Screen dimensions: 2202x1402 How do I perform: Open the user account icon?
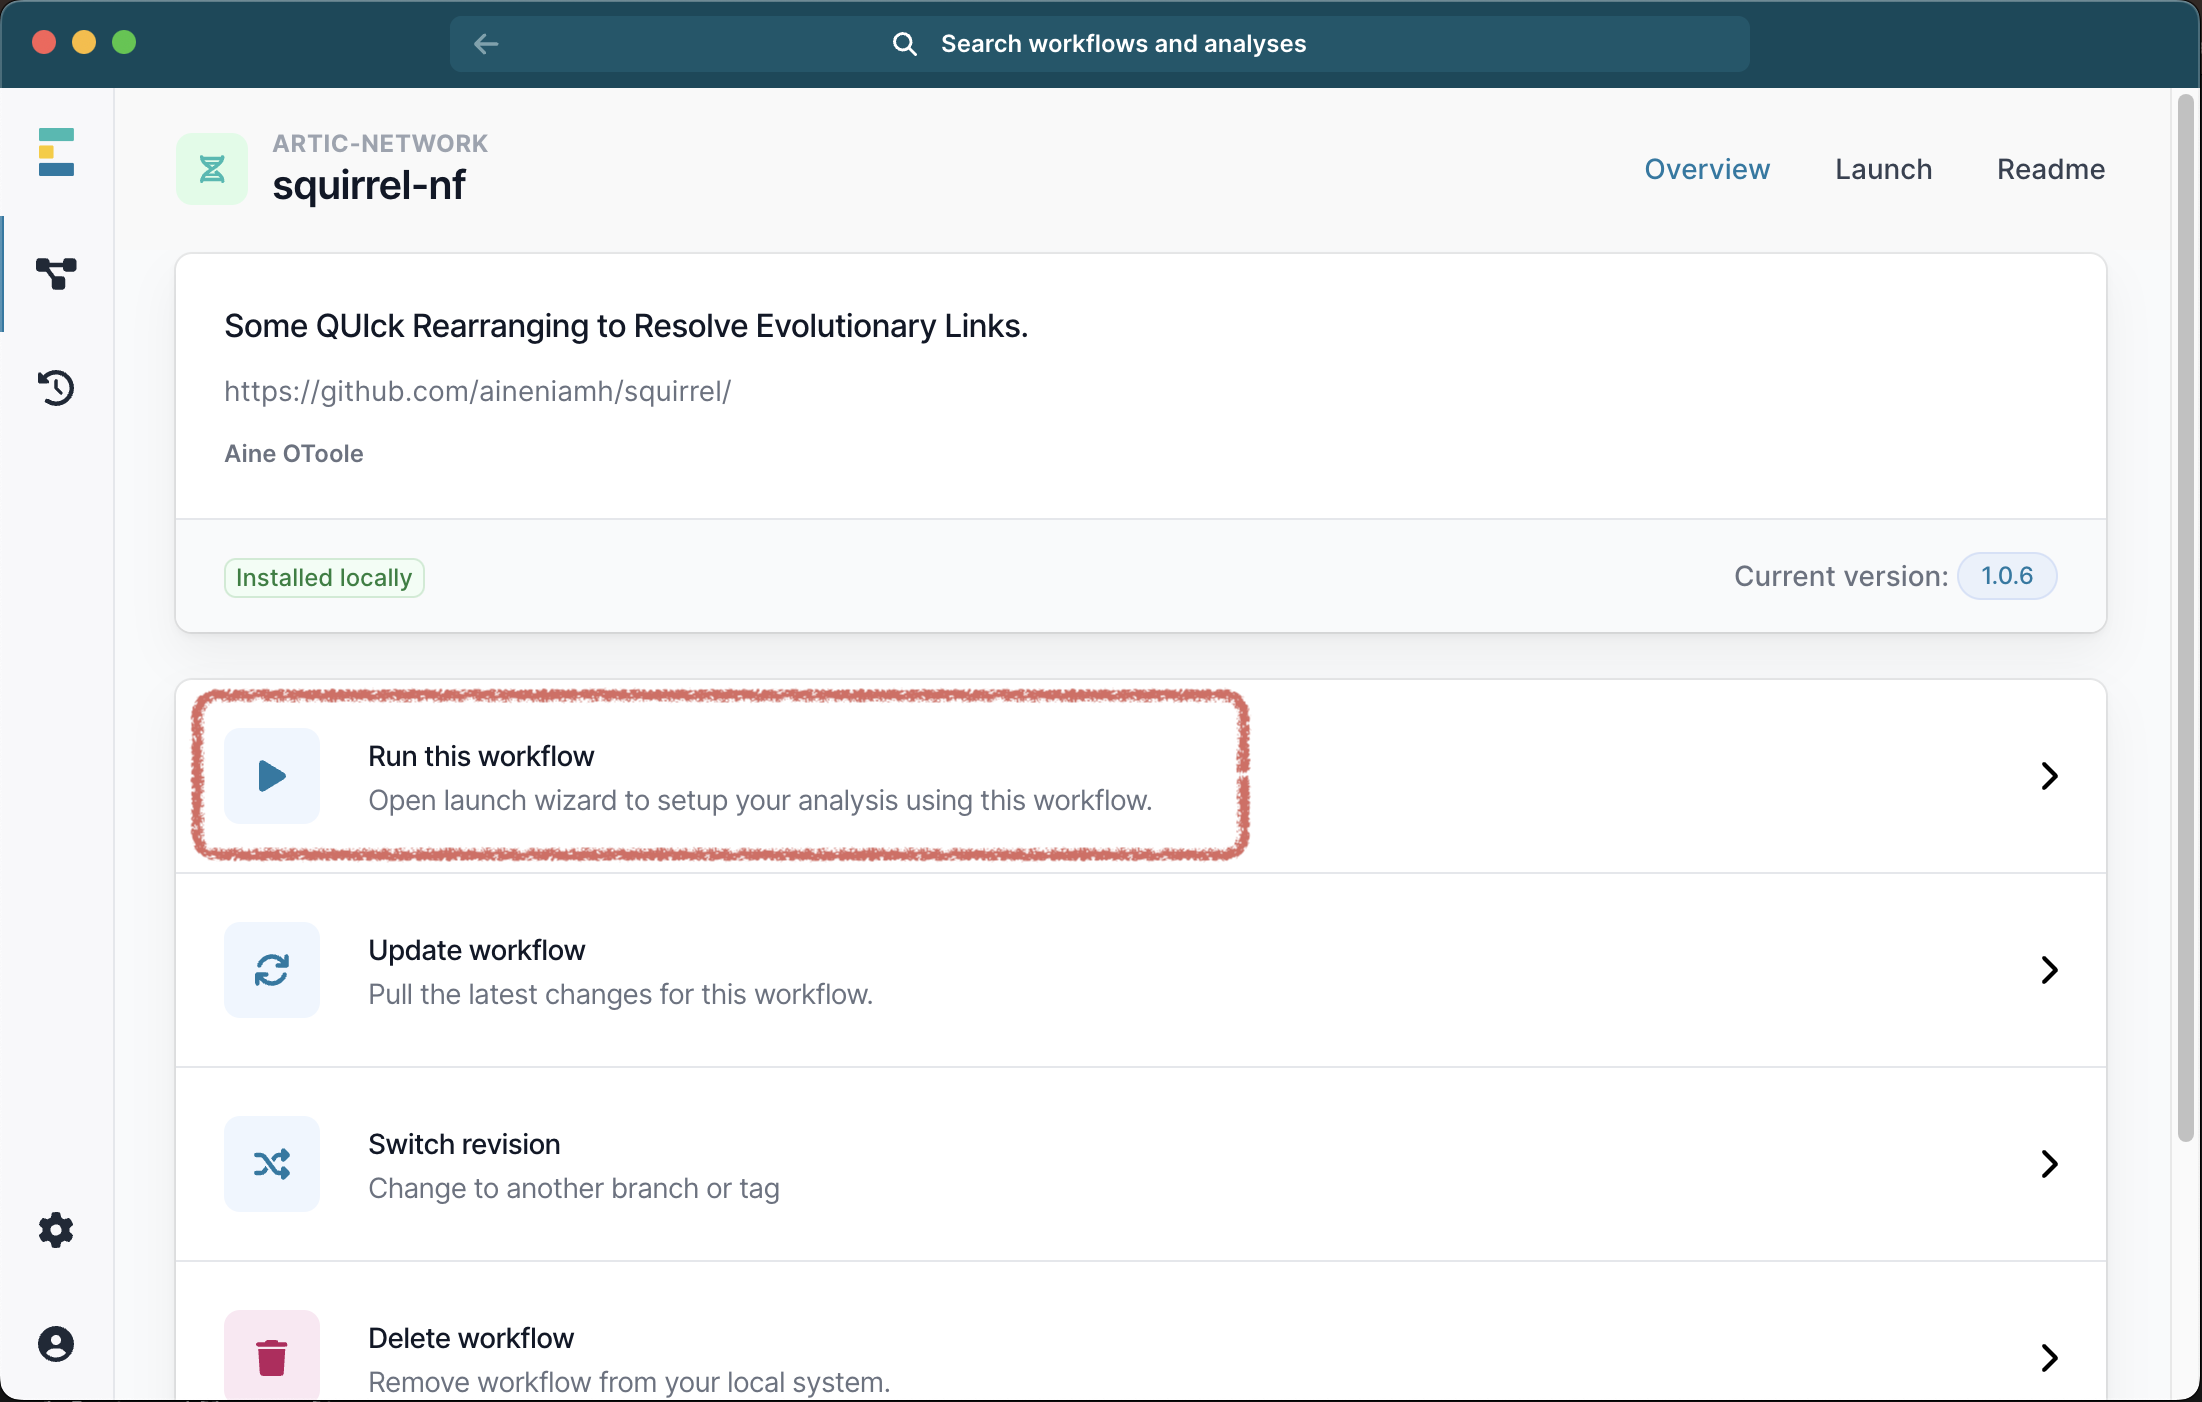tap(56, 1344)
